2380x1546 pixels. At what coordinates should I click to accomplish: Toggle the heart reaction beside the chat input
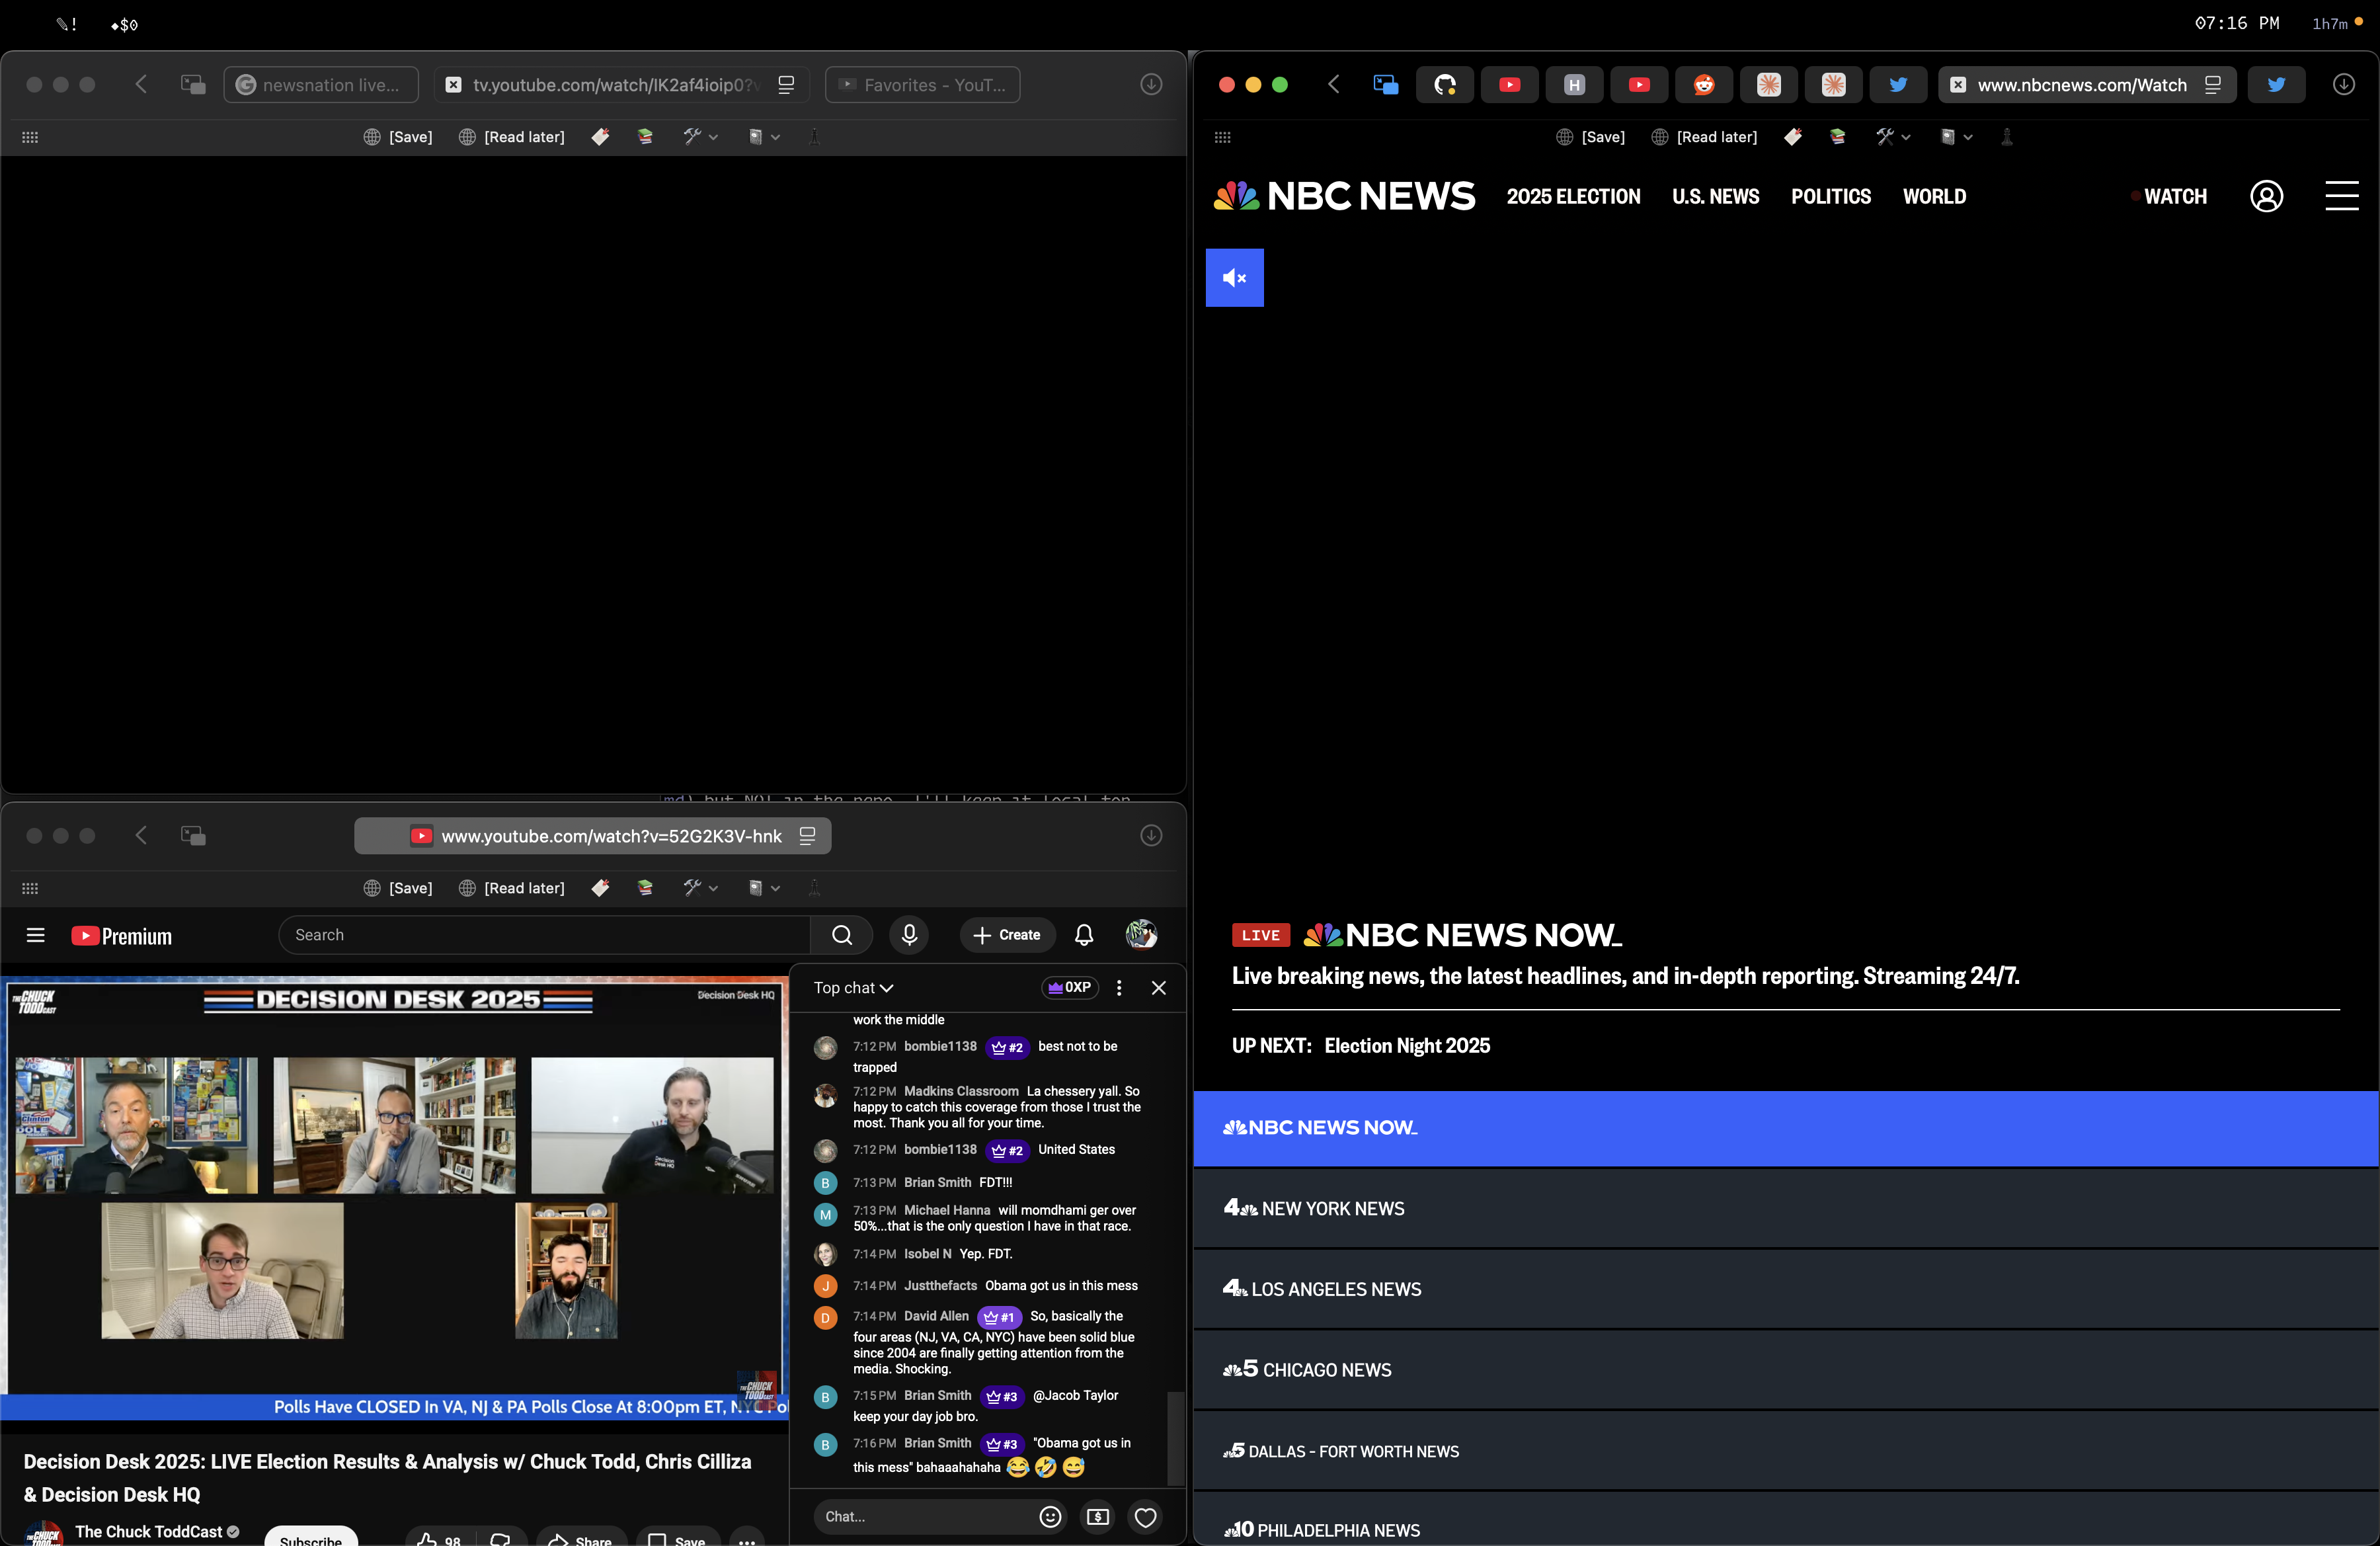(1145, 1517)
